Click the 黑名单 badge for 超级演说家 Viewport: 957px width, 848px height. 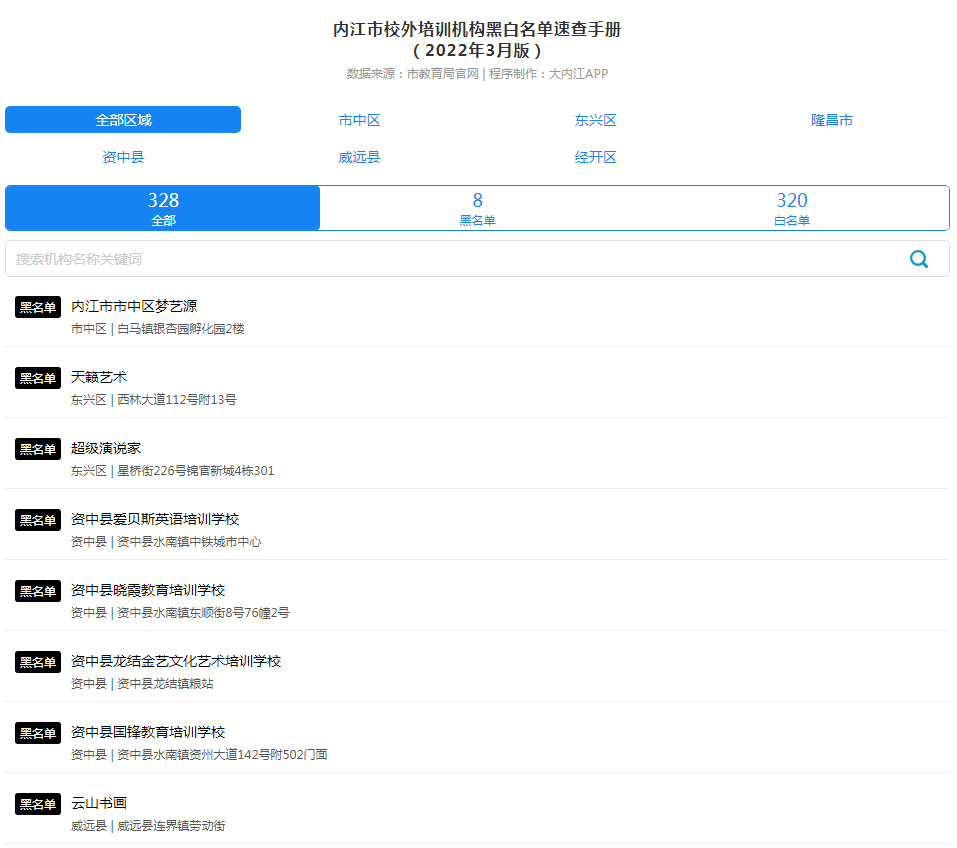37,449
